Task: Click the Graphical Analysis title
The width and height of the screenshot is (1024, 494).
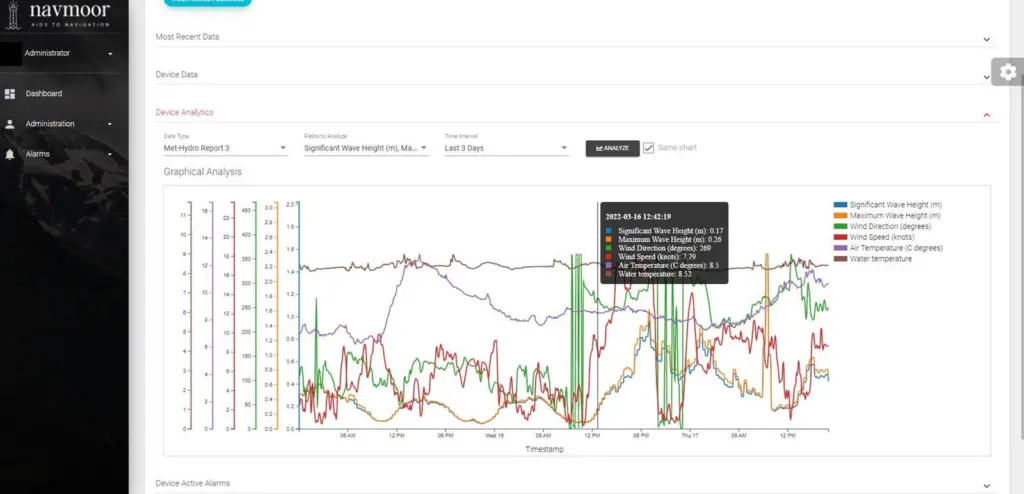Action: tap(202, 172)
